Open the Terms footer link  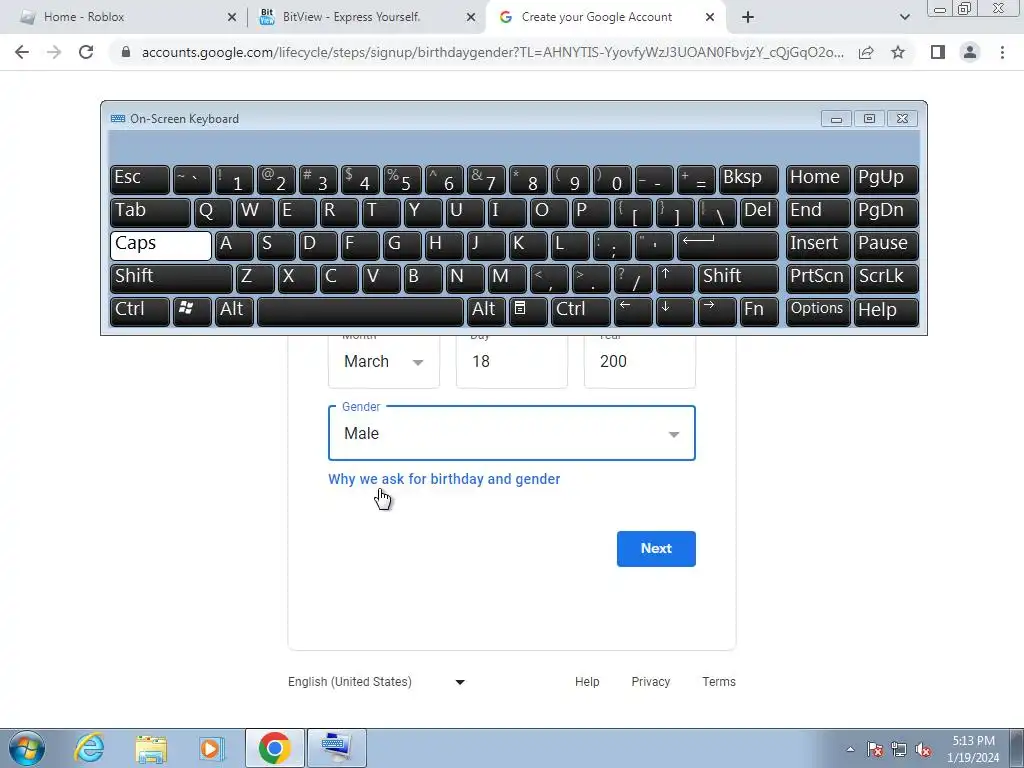(718, 682)
